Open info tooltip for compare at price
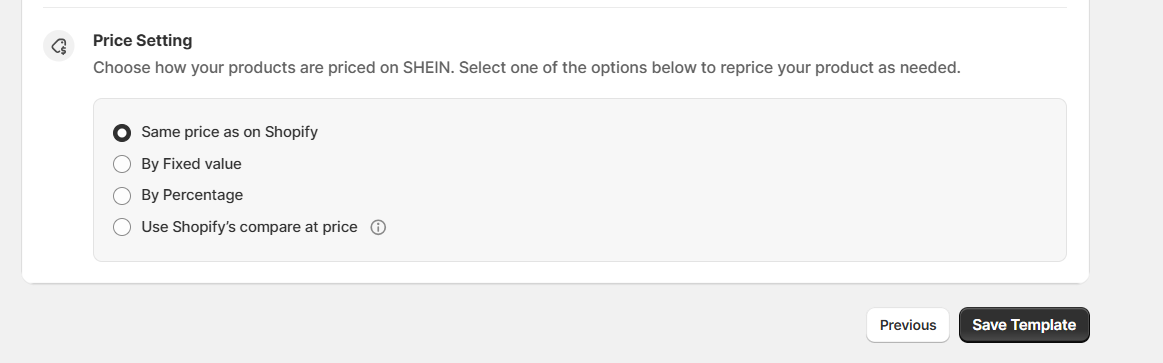1163x363 pixels. coord(378,227)
